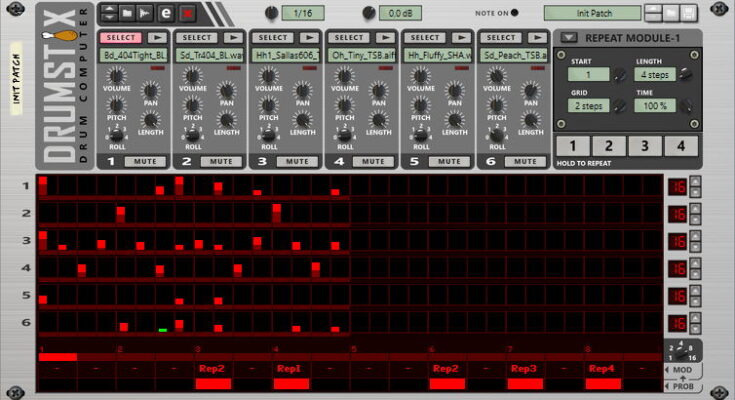This screenshot has height=400, width=735.
Task: Switch to the PROB lane tab
Action: [x=683, y=386]
